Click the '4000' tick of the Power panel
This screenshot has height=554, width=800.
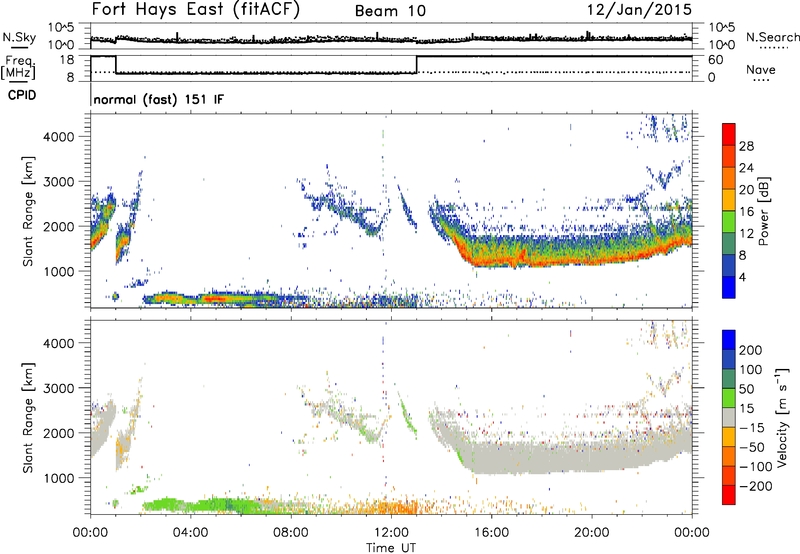59,137
